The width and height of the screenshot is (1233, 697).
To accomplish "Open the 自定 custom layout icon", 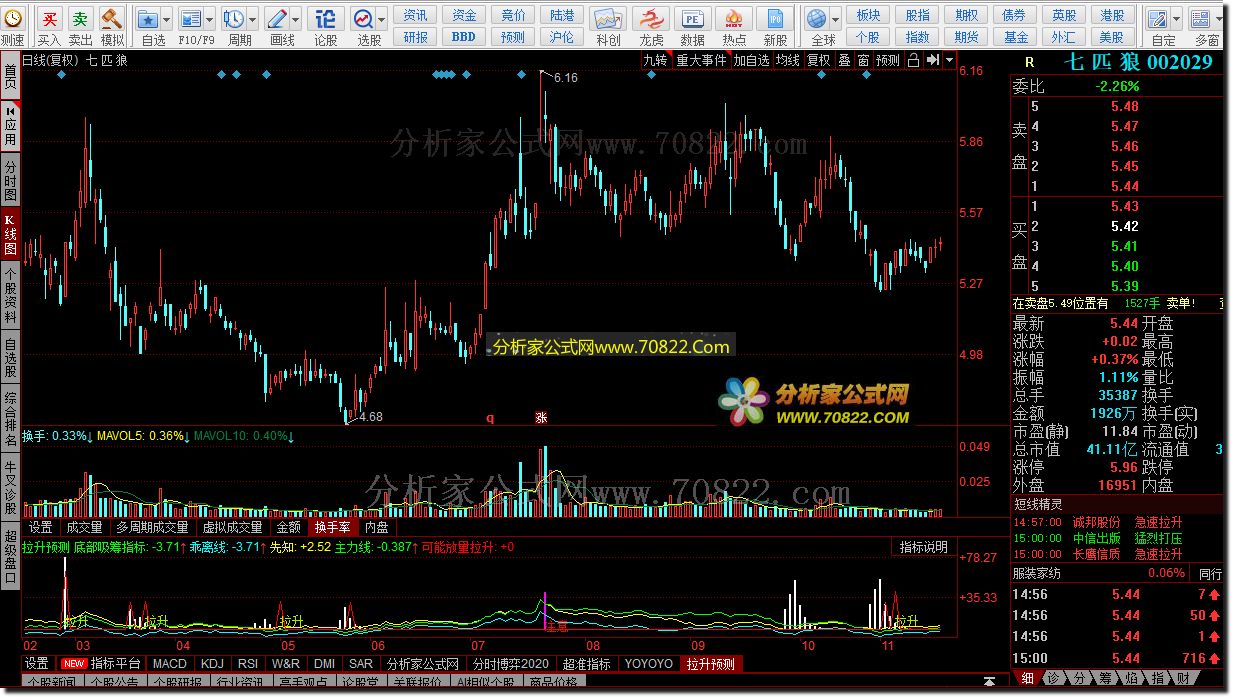I will [x=1157, y=19].
